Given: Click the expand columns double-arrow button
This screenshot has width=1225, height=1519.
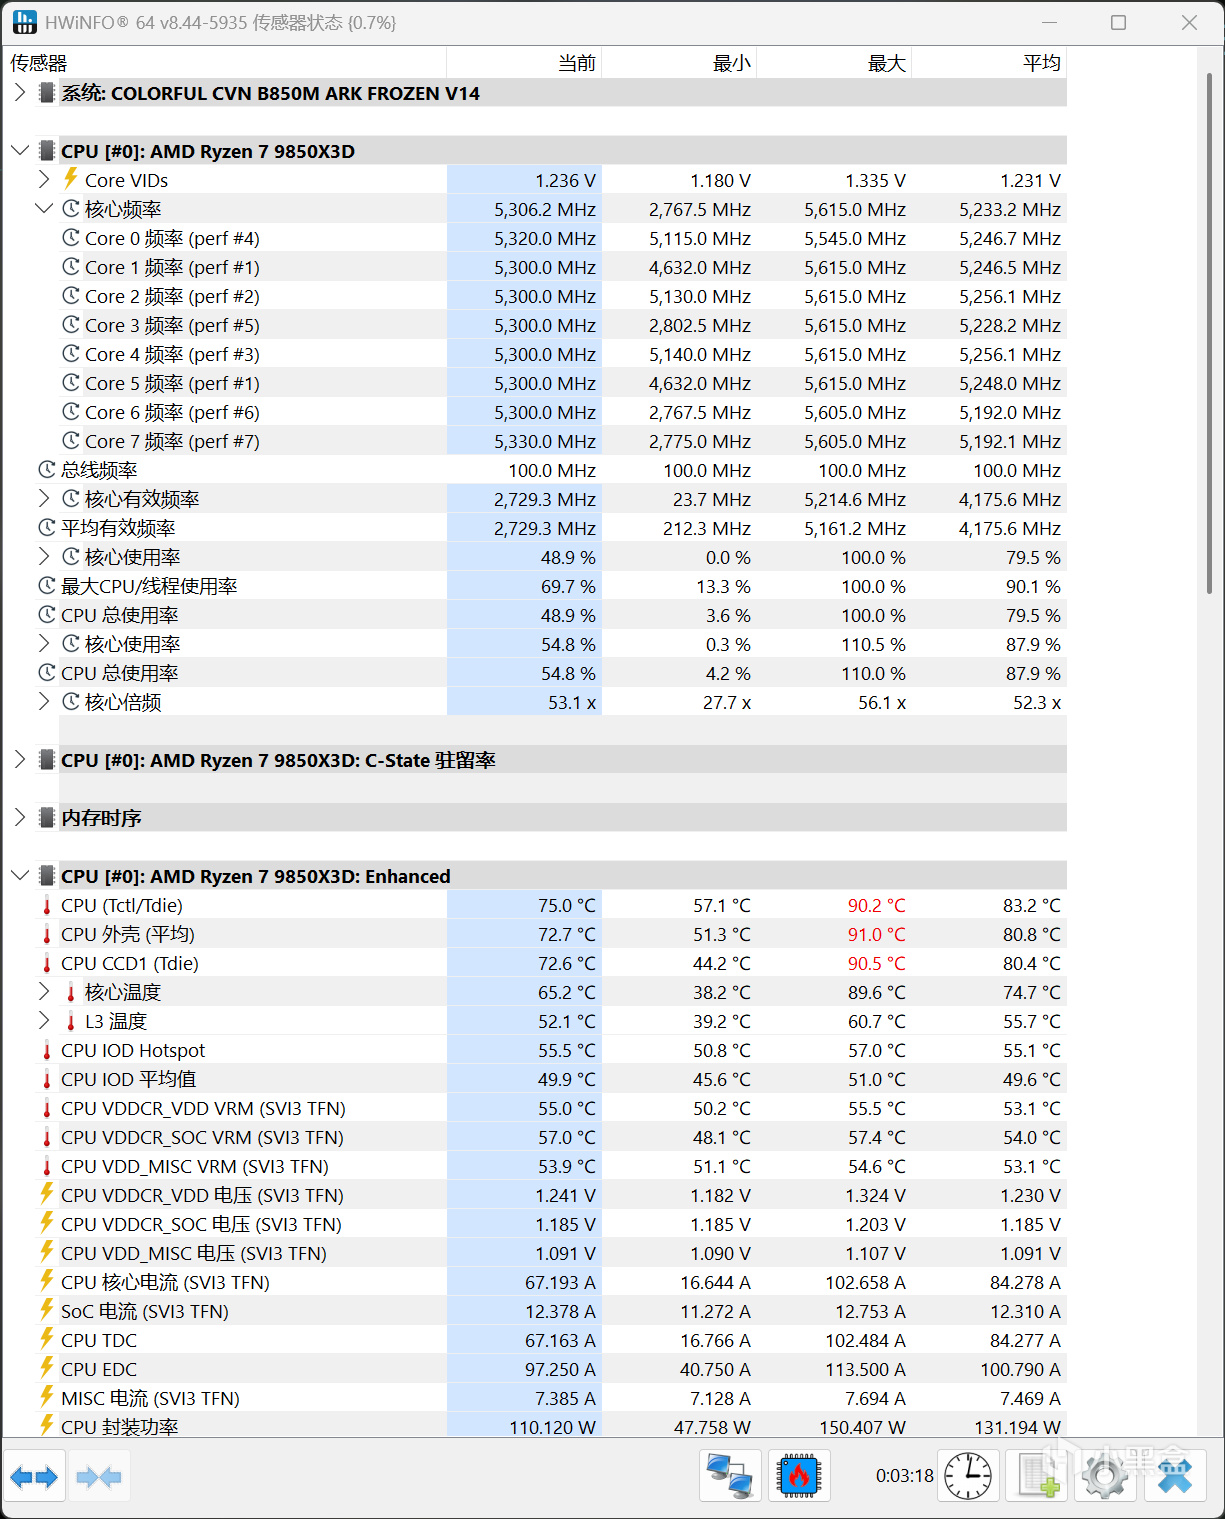Looking at the screenshot, I should pos(35,1476).
